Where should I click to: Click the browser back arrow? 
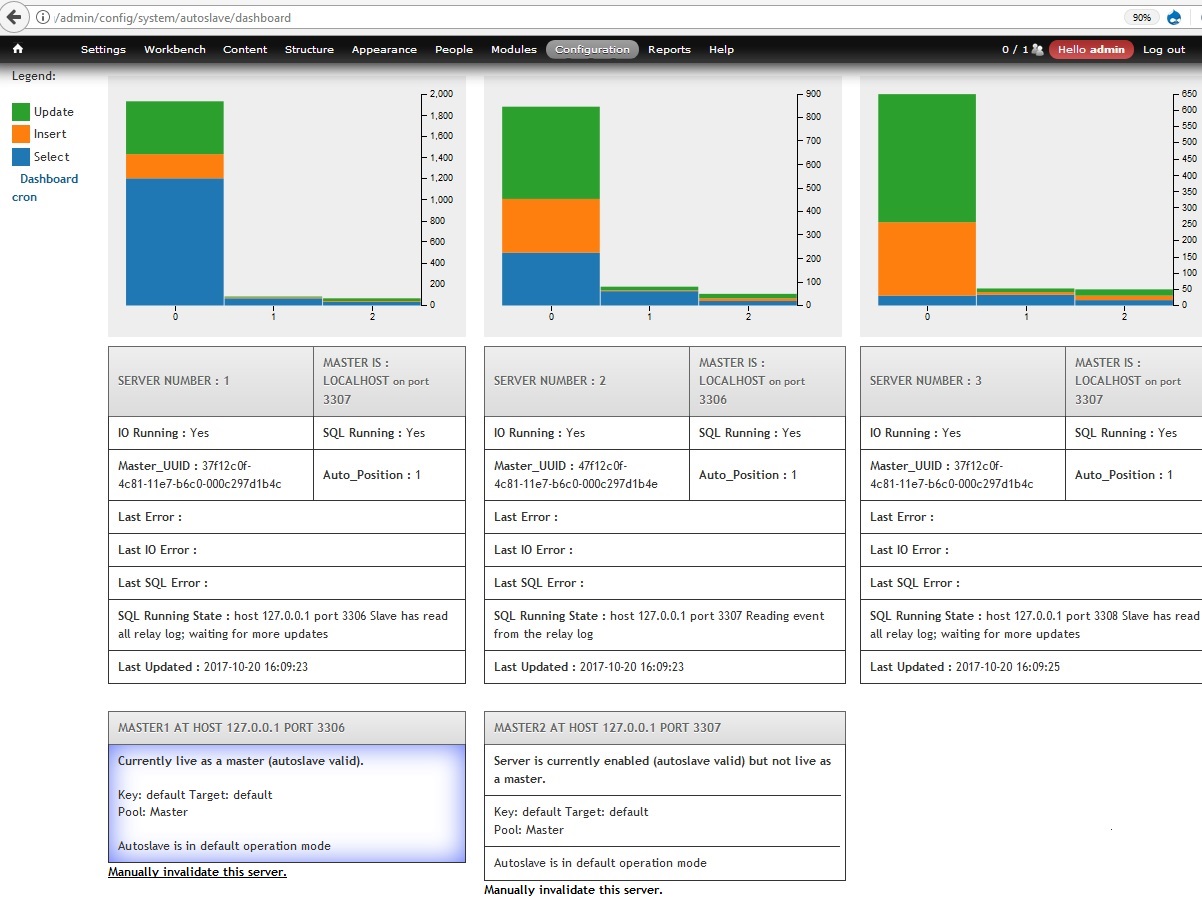coord(12,17)
